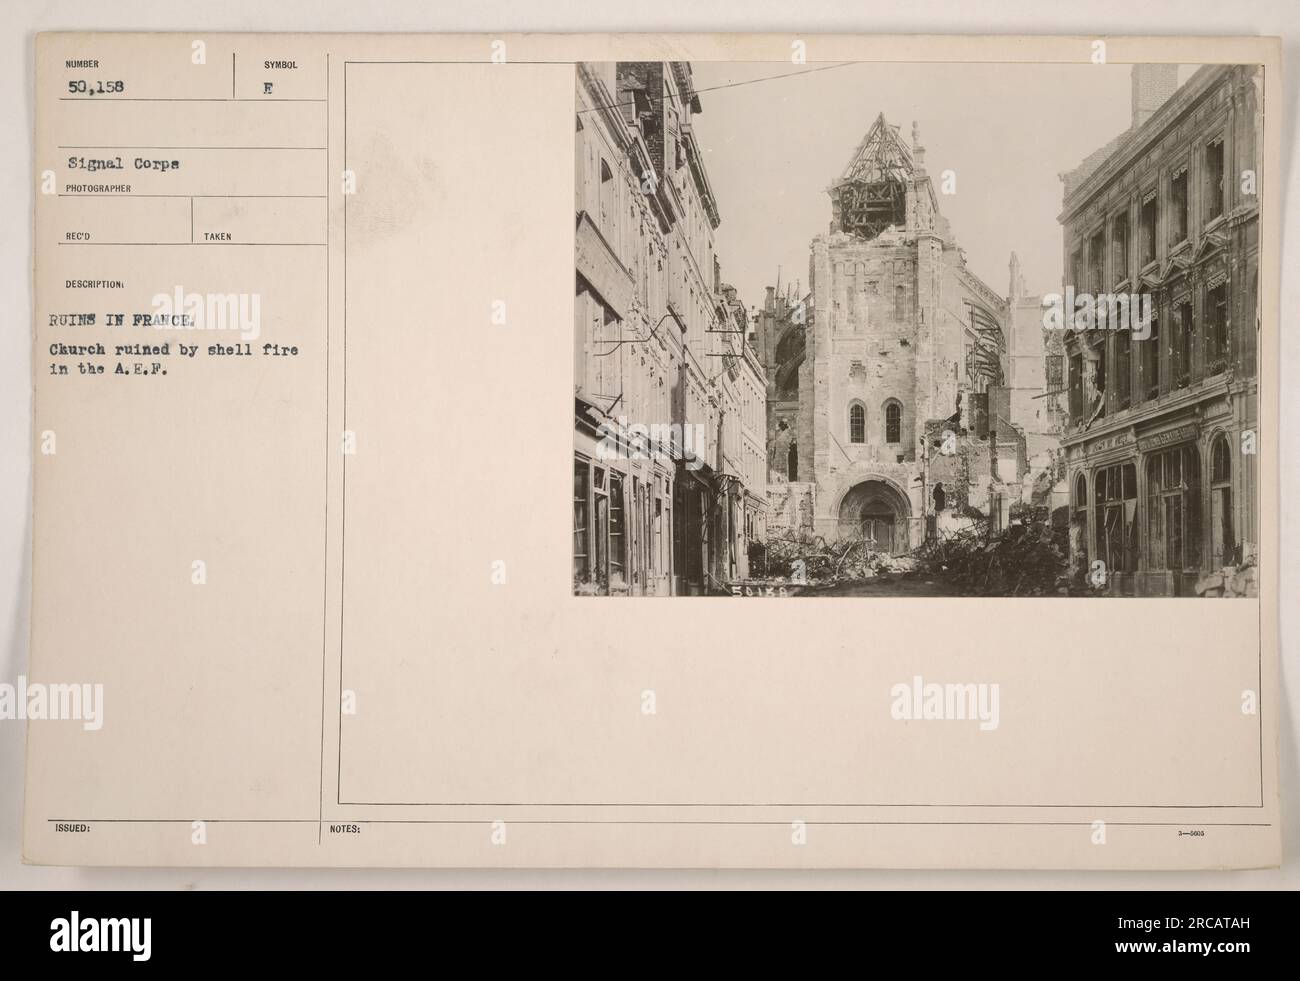Click the 'SYMBOL' field label
The width and height of the screenshot is (1300, 981).
click(281, 64)
